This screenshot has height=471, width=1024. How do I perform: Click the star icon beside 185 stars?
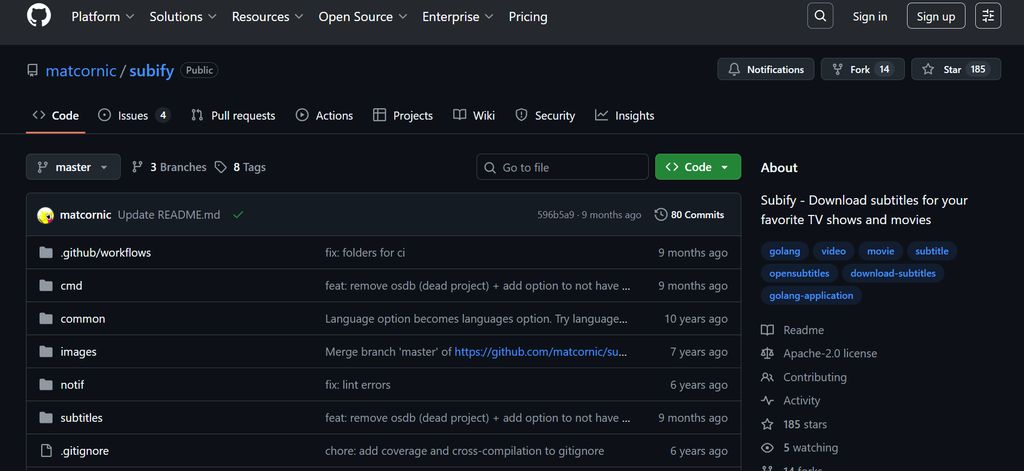point(767,424)
